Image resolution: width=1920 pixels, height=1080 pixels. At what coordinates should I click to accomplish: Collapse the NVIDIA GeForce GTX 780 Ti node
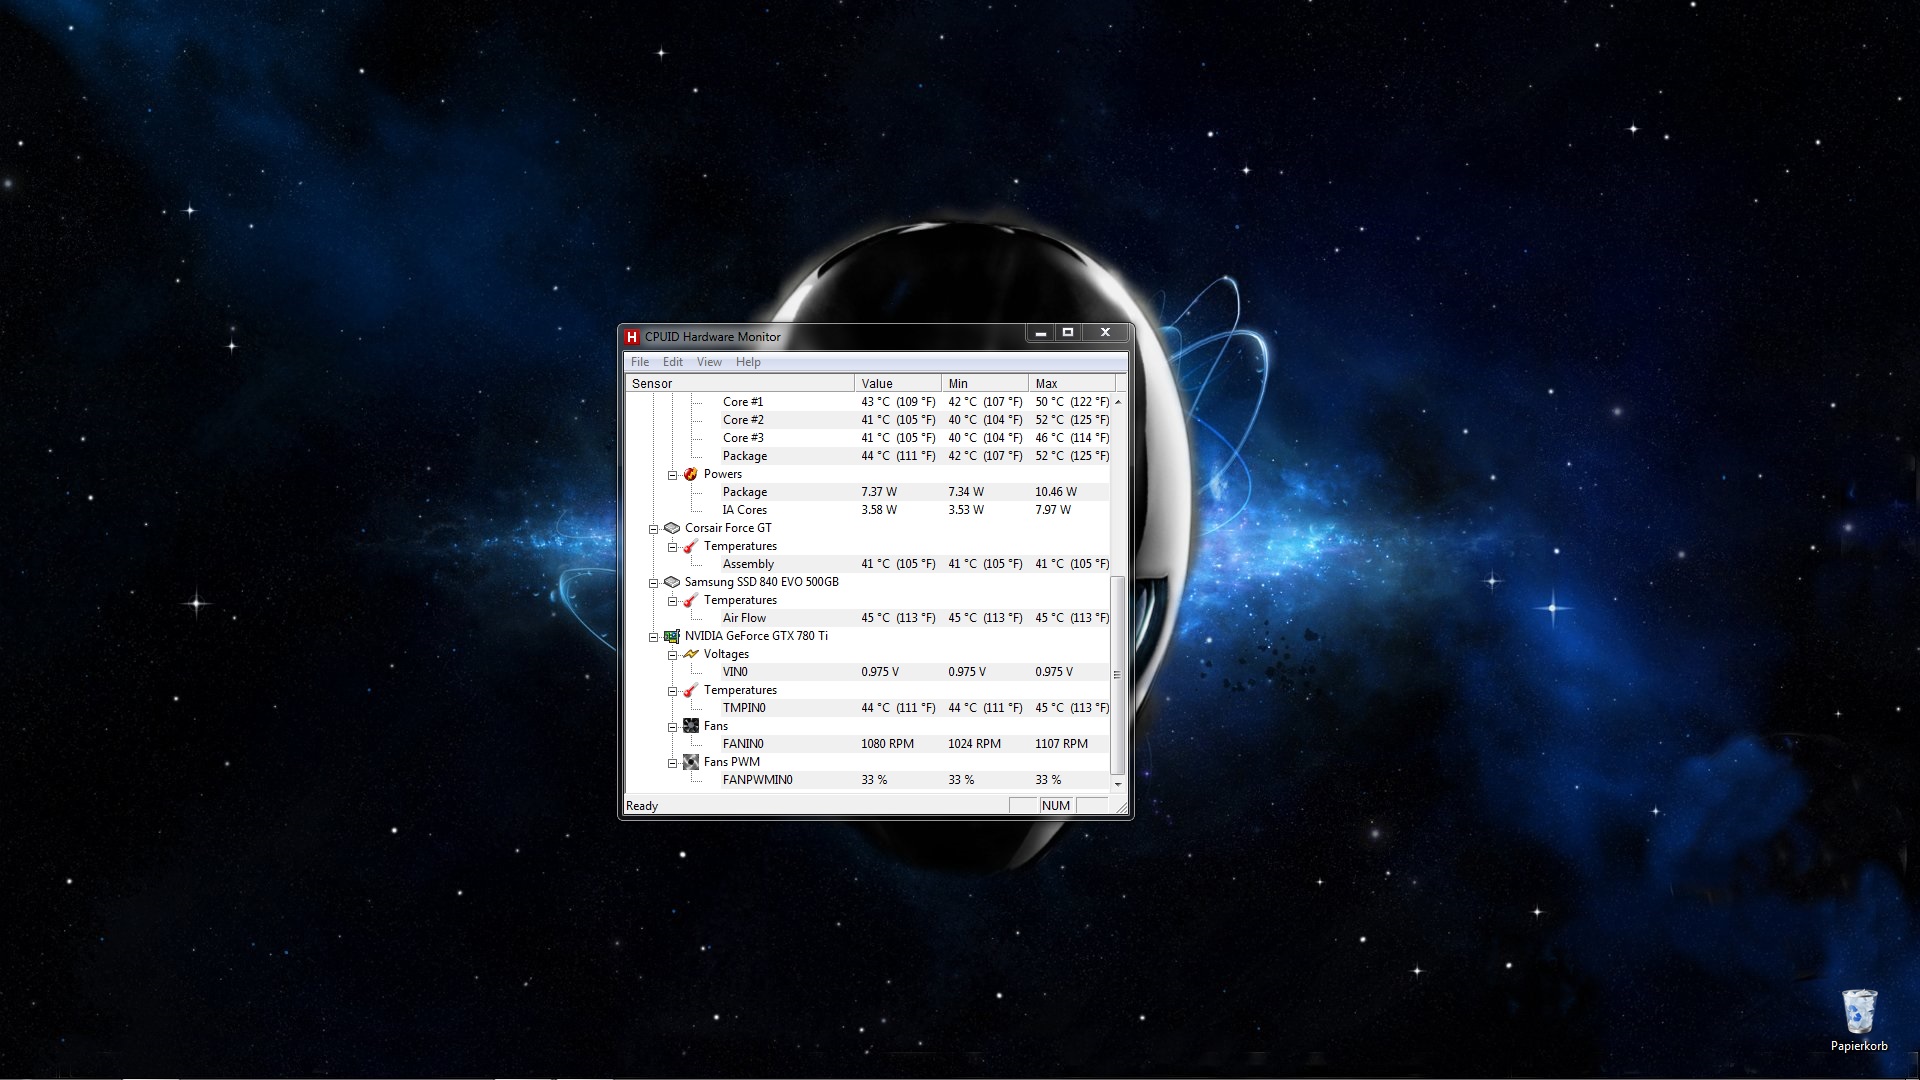point(654,637)
